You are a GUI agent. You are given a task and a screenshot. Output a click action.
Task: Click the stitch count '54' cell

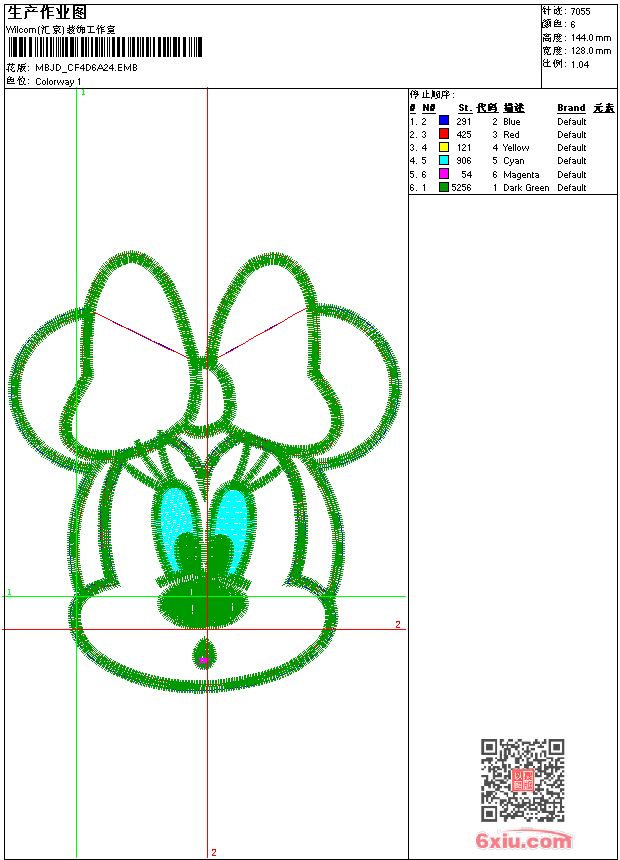tap(466, 174)
